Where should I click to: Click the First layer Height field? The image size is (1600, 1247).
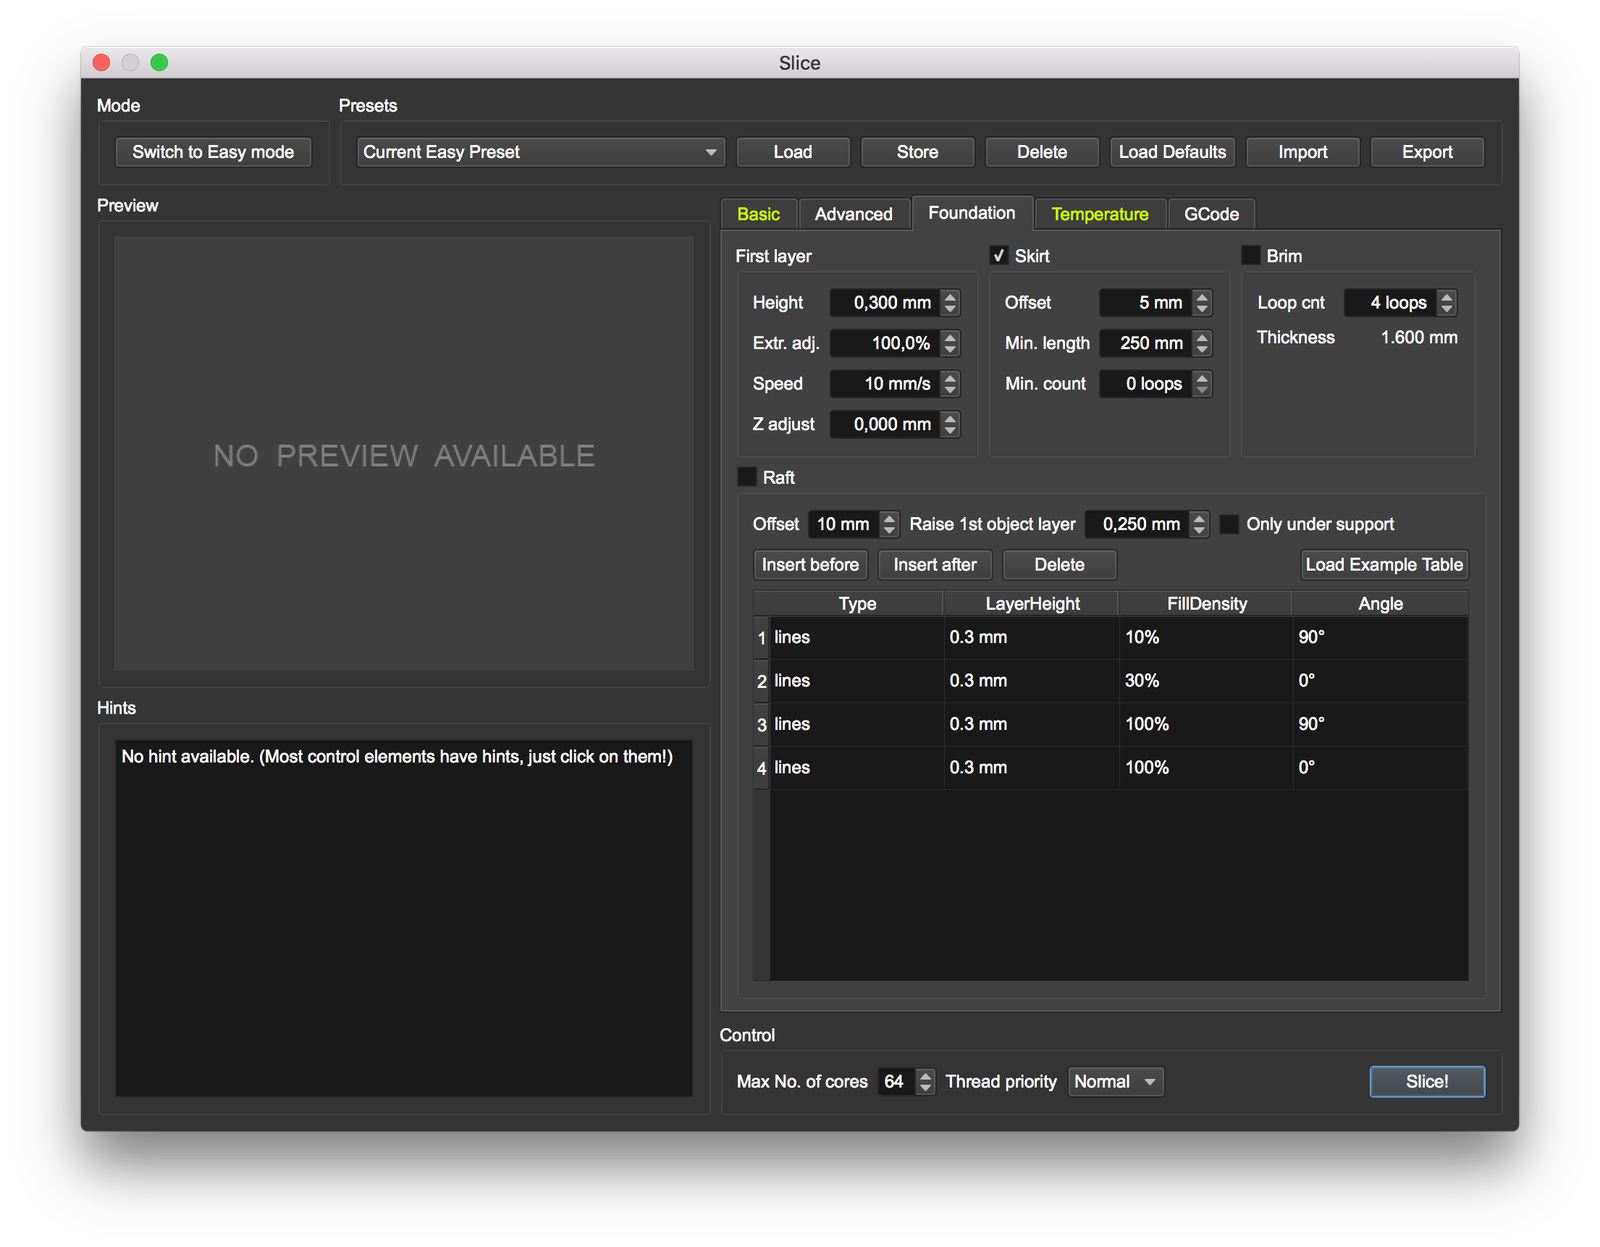coord(886,302)
